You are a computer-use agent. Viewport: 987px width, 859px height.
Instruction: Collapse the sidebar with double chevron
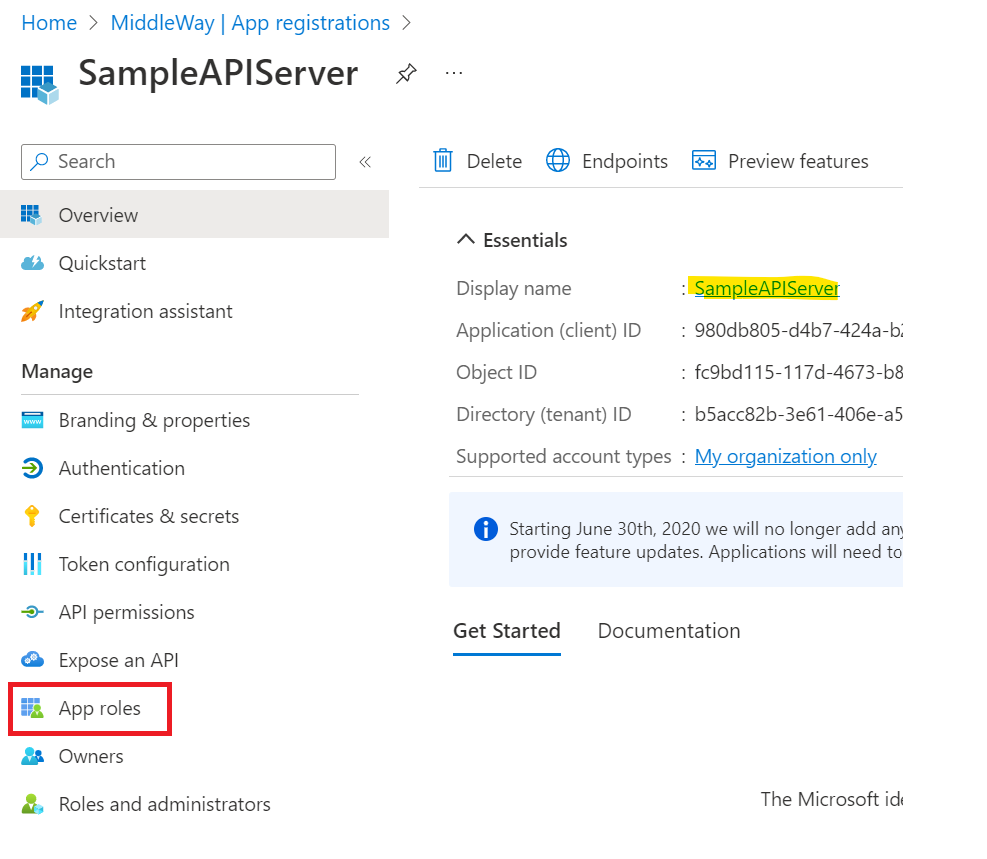coord(365,162)
